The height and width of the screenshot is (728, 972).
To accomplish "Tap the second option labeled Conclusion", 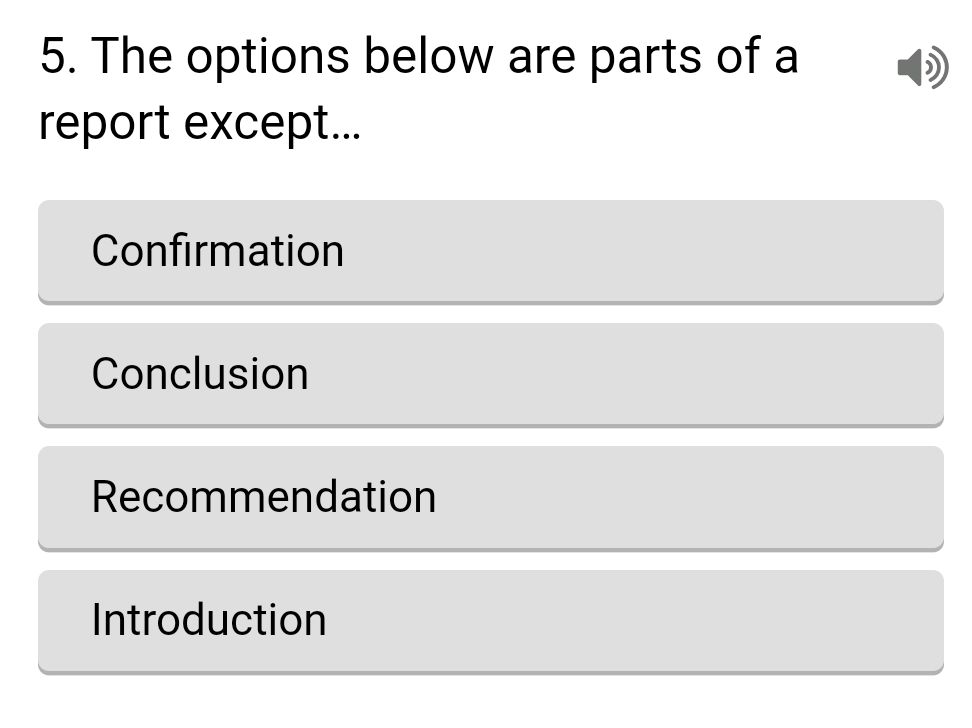I will (x=490, y=373).
